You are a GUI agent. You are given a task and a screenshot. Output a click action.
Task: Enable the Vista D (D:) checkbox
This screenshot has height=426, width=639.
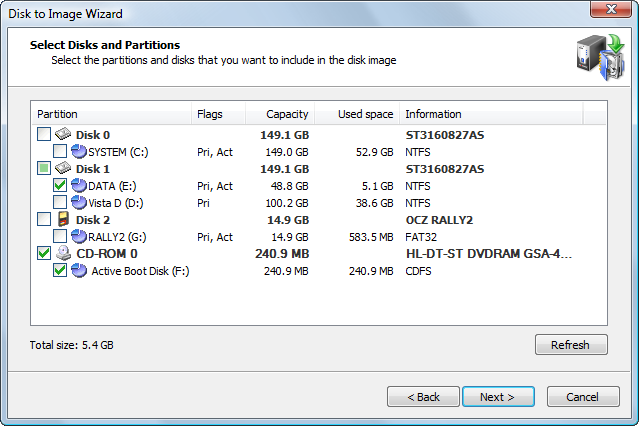click(x=60, y=203)
